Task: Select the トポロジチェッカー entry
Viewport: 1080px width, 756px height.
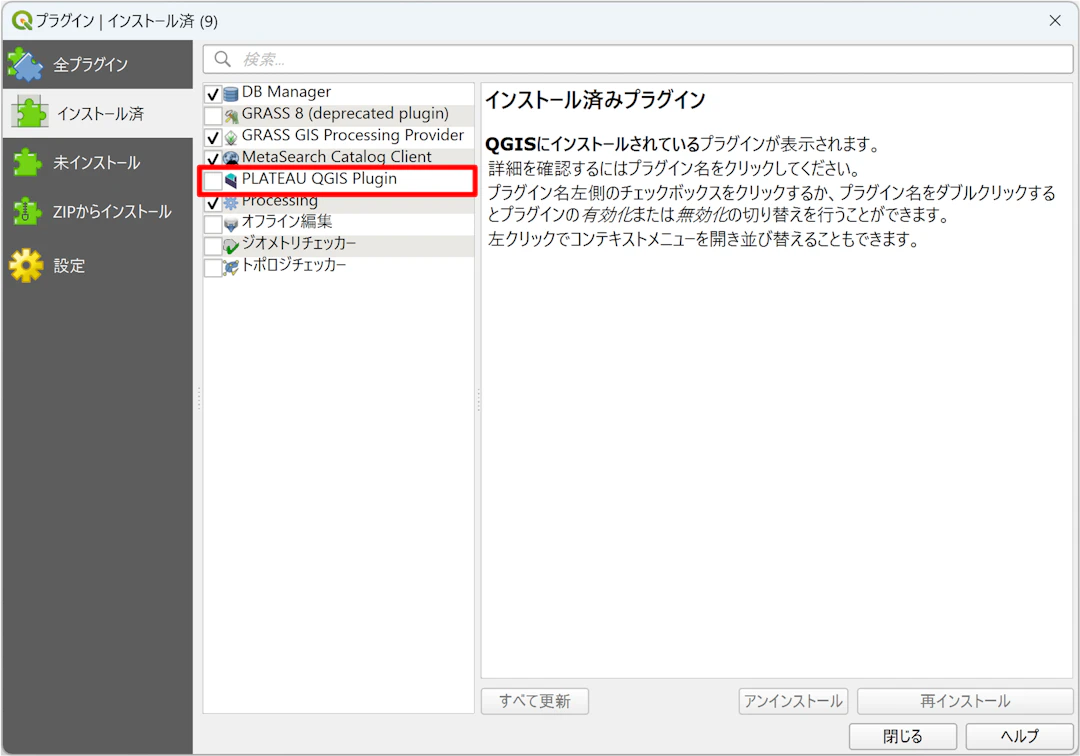Action: point(339,266)
